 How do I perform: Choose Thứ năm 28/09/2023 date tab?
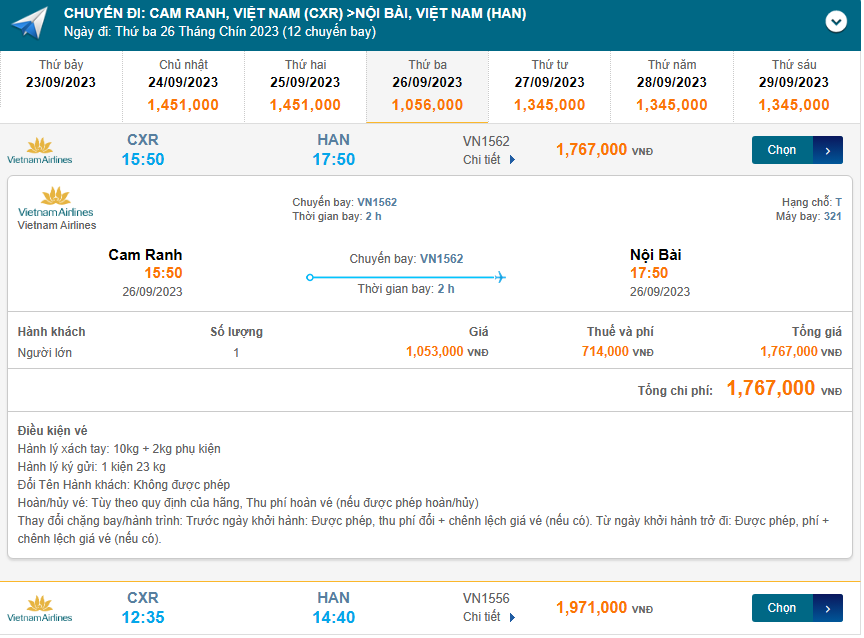coord(671,84)
